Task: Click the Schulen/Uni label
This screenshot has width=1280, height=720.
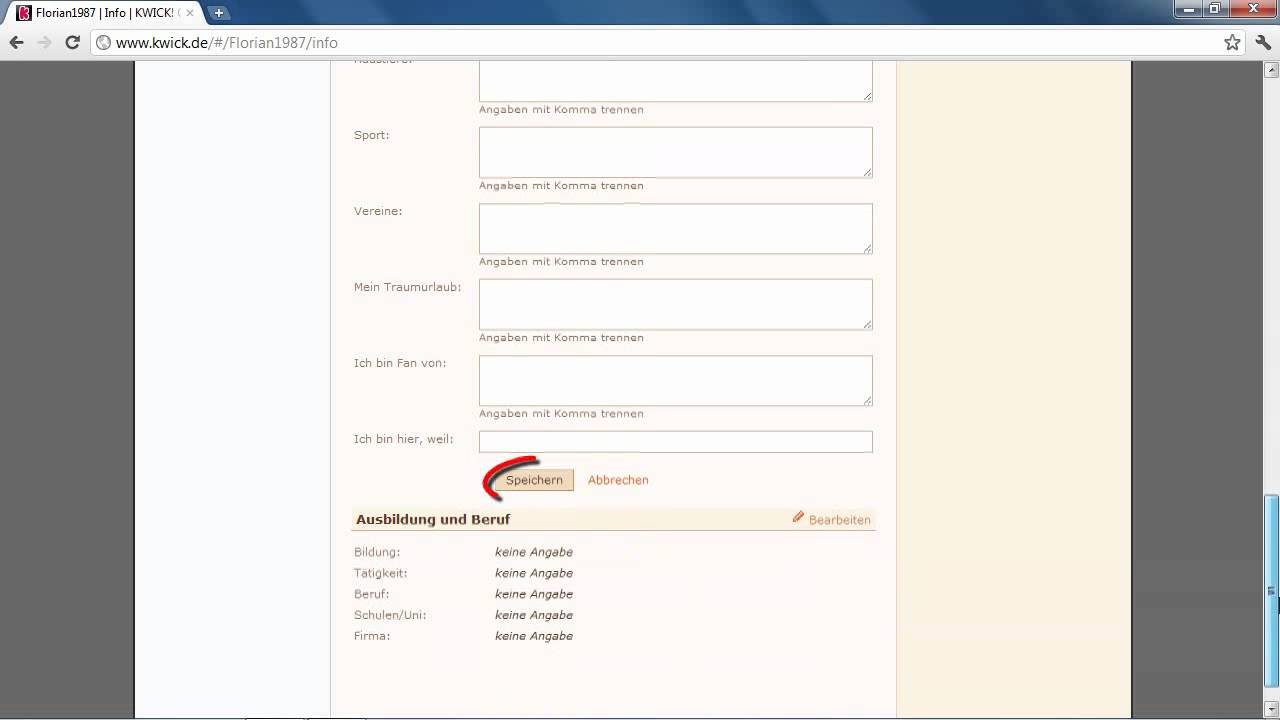Action: [x=390, y=615]
